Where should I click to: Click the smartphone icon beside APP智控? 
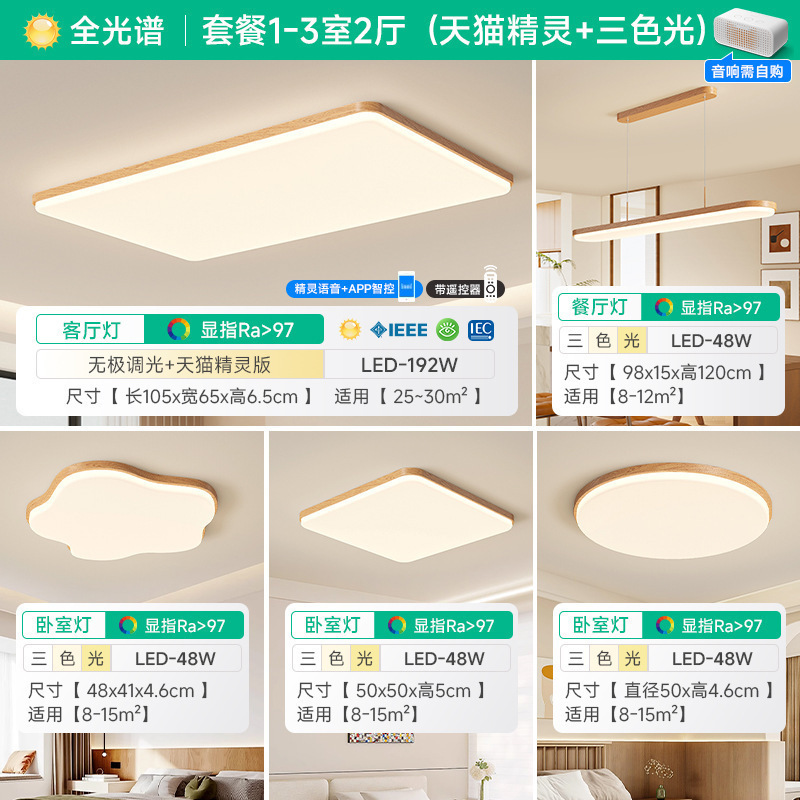tap(406, 286)
